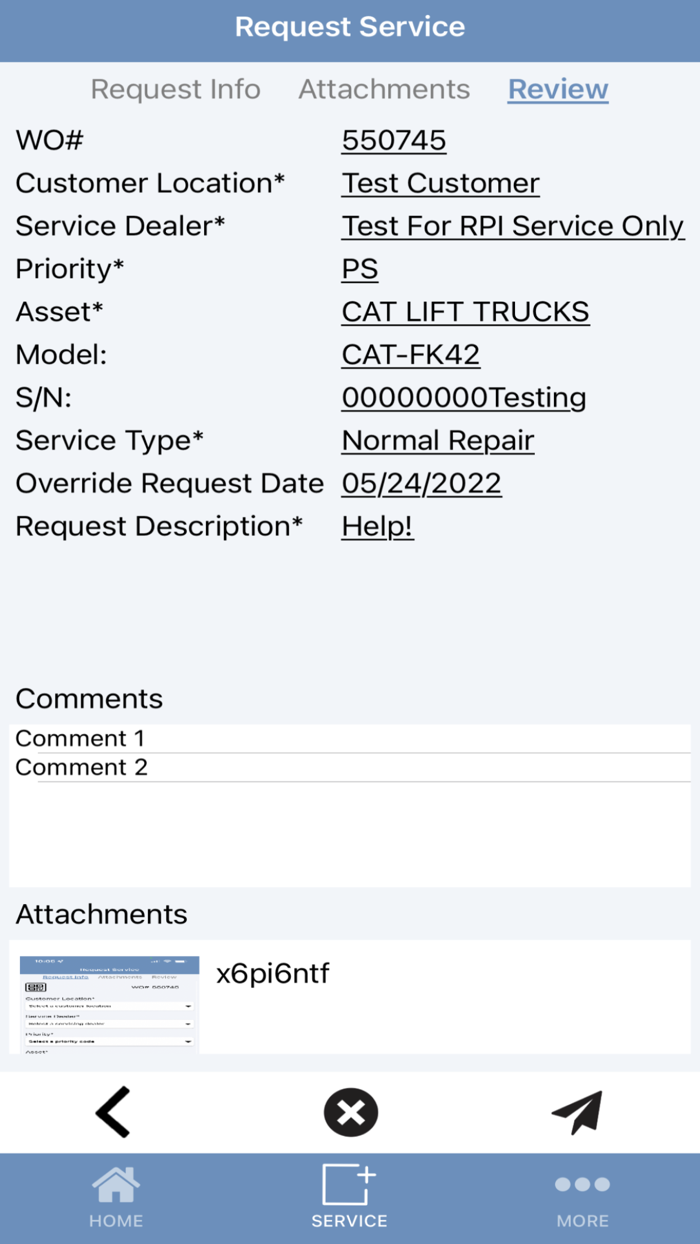Screen dimensions: 700x1244
Task: Change the Normal Repair service type
Action: [x=438, y=440]
